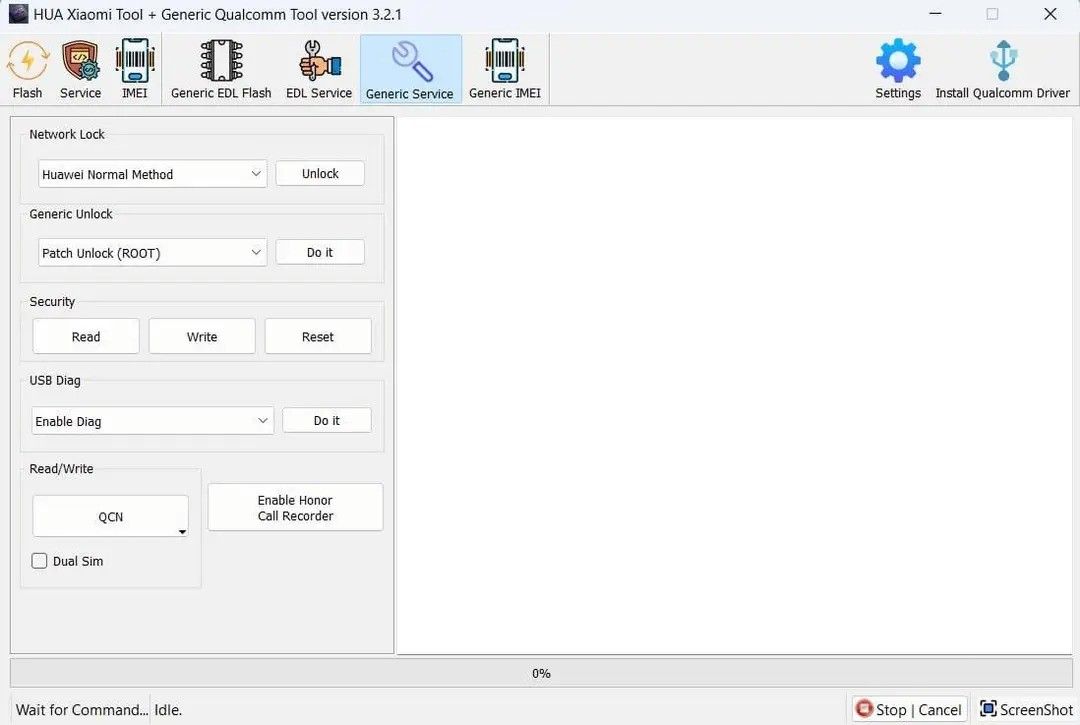Minimize the HUA Xiaomi Tool window
Viewport: 1080px width, 725px height.
(935, 14)
